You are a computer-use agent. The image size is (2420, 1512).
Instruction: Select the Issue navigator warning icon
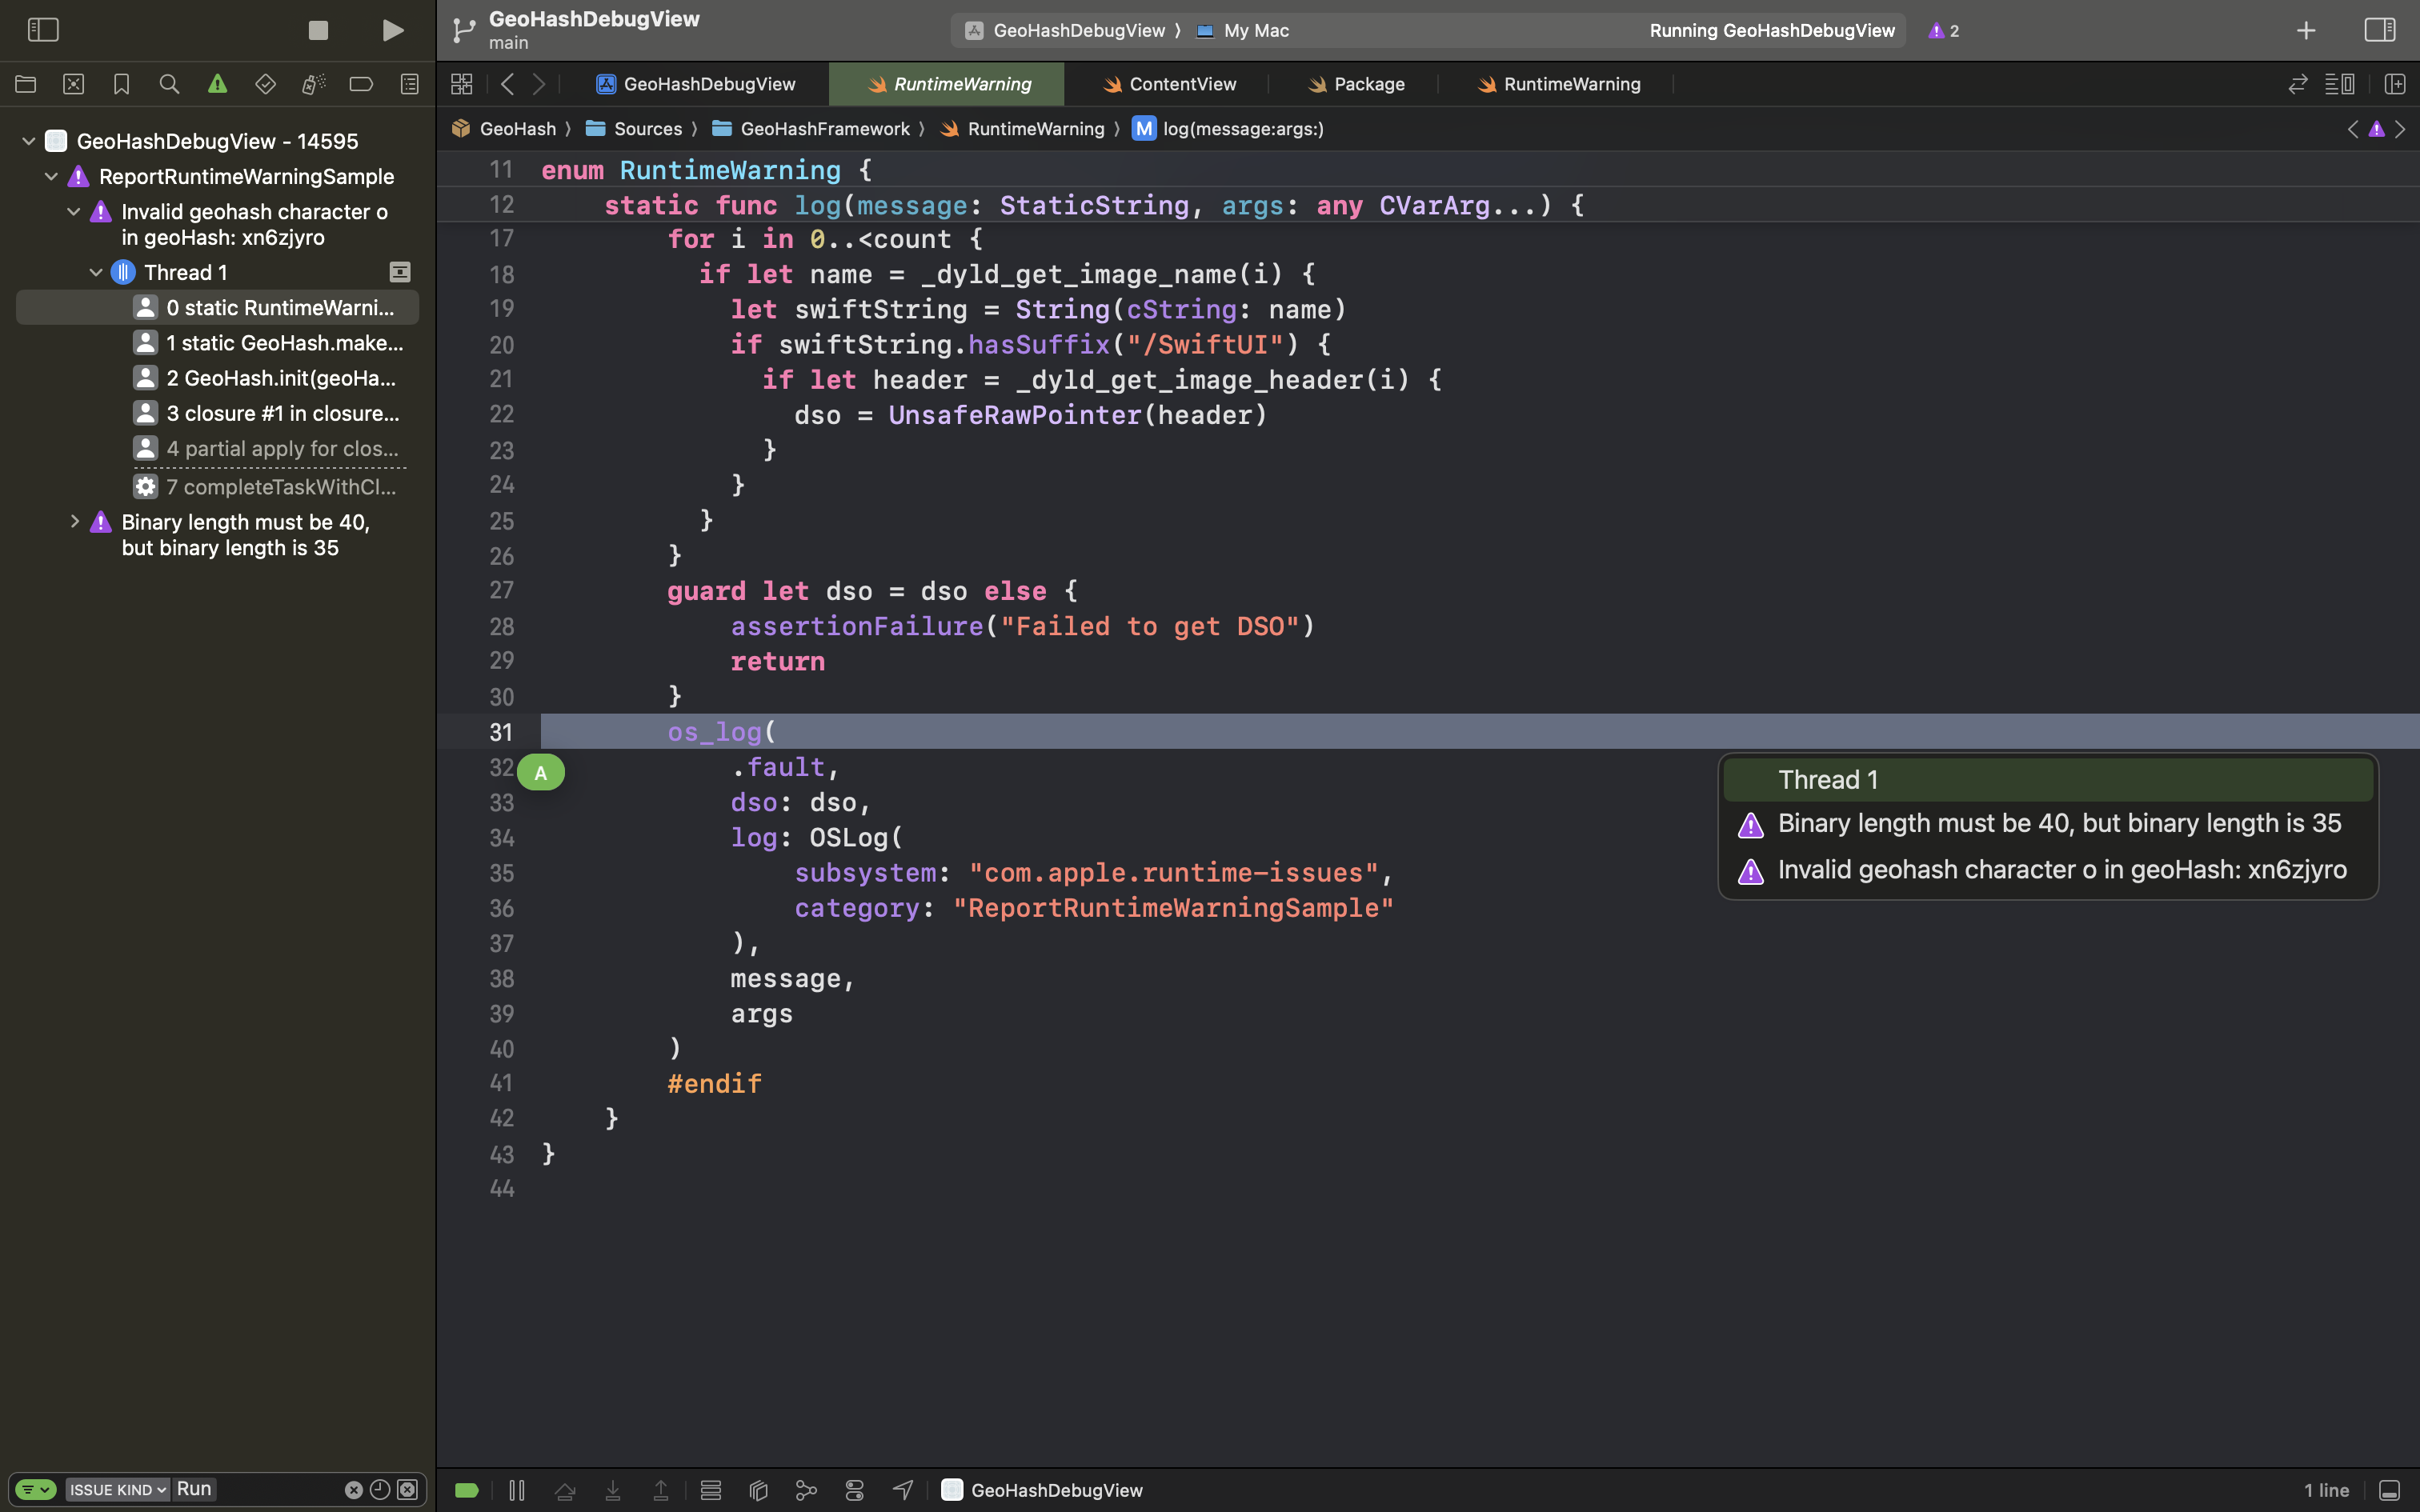tap(217, 84)
